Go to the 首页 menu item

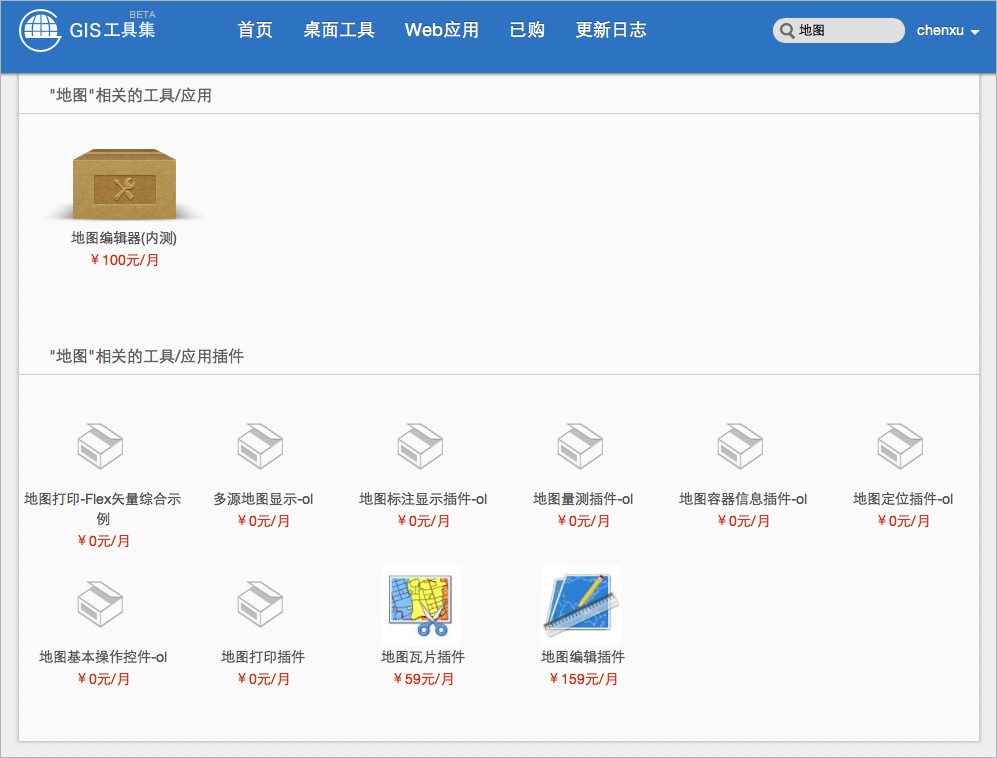pyautogui.click(x=255, y=30)
